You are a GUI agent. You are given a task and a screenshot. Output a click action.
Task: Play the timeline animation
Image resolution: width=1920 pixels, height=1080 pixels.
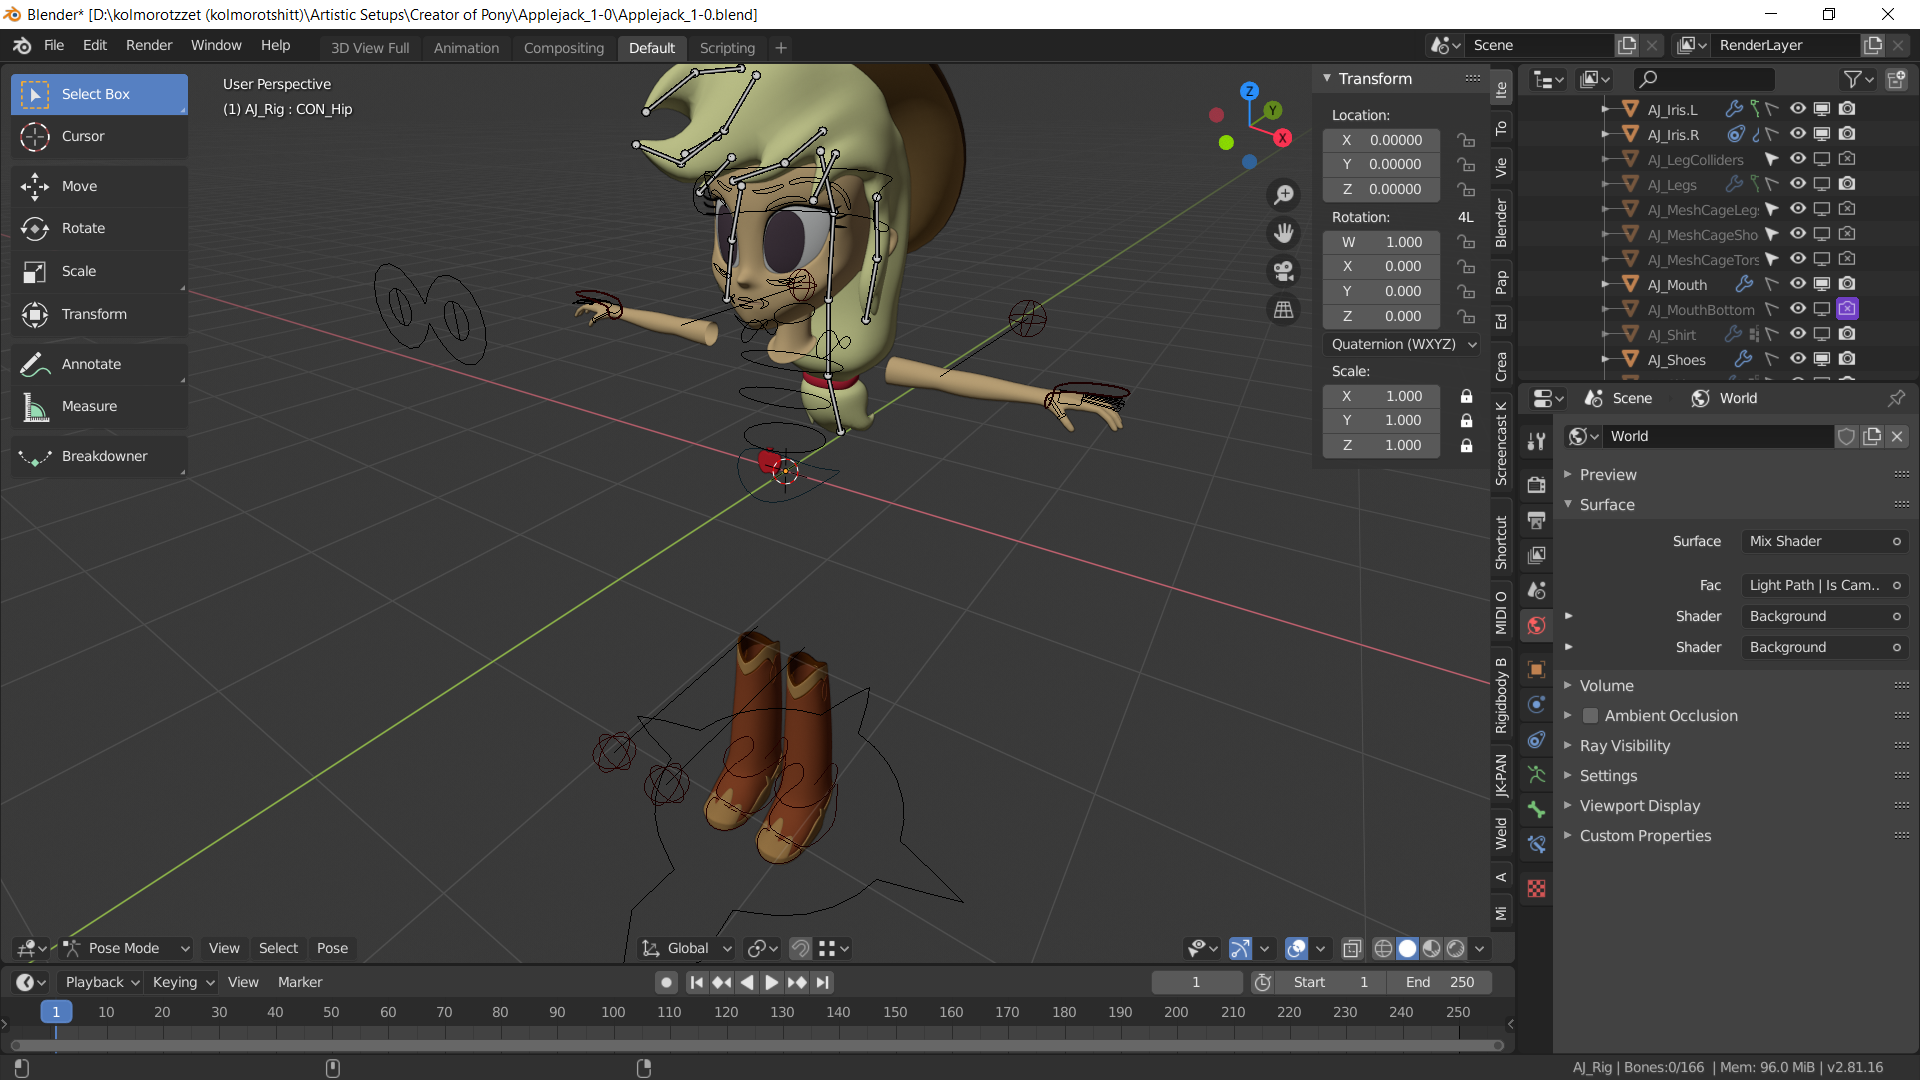click(771, 982)
